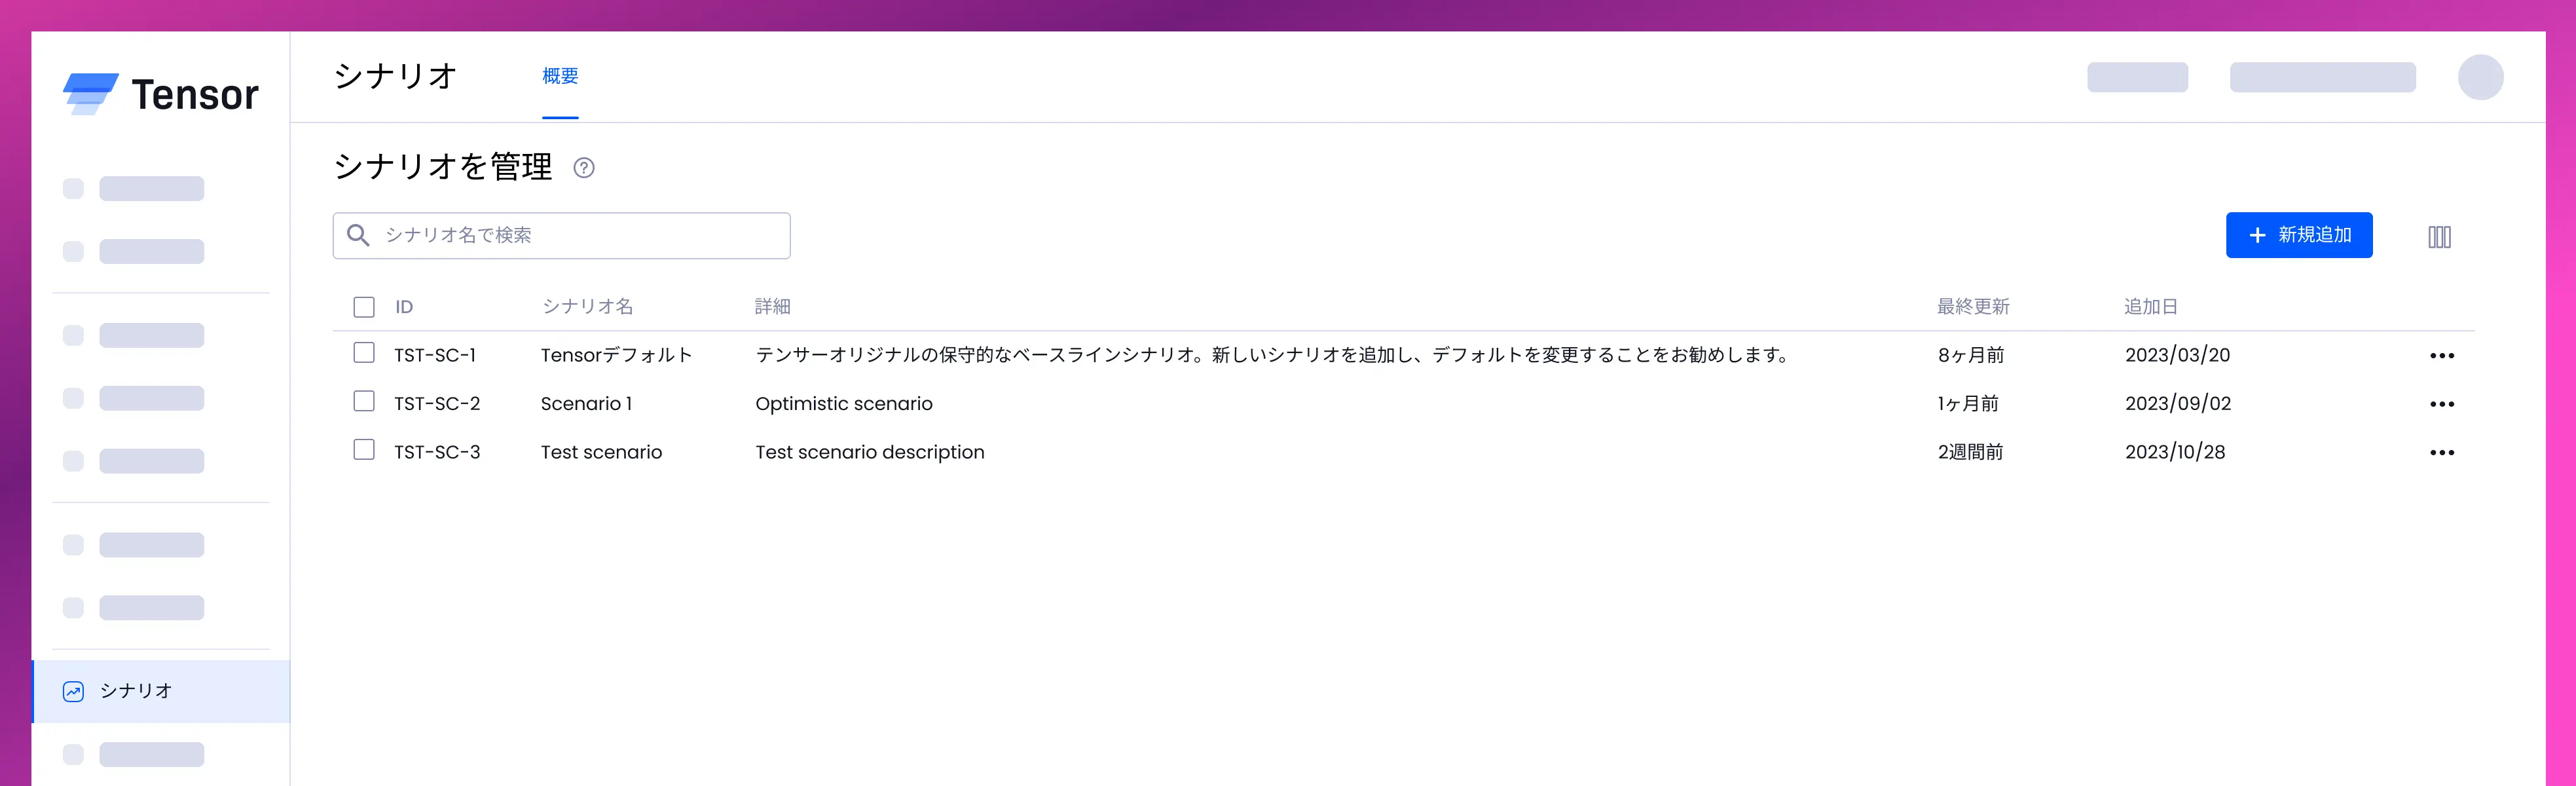Sort by シナリオ名 column header

click(x=587, y=306)
